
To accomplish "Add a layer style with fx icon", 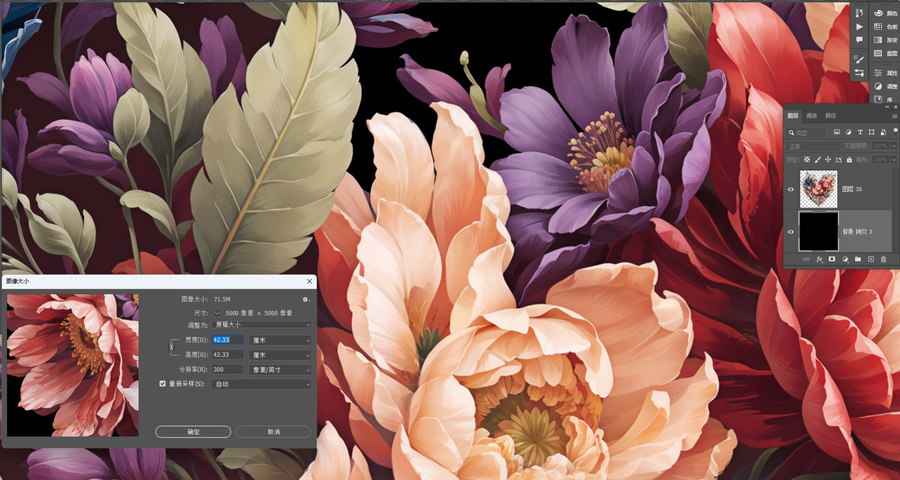I will pyautogui.click(x=820, y=260).
